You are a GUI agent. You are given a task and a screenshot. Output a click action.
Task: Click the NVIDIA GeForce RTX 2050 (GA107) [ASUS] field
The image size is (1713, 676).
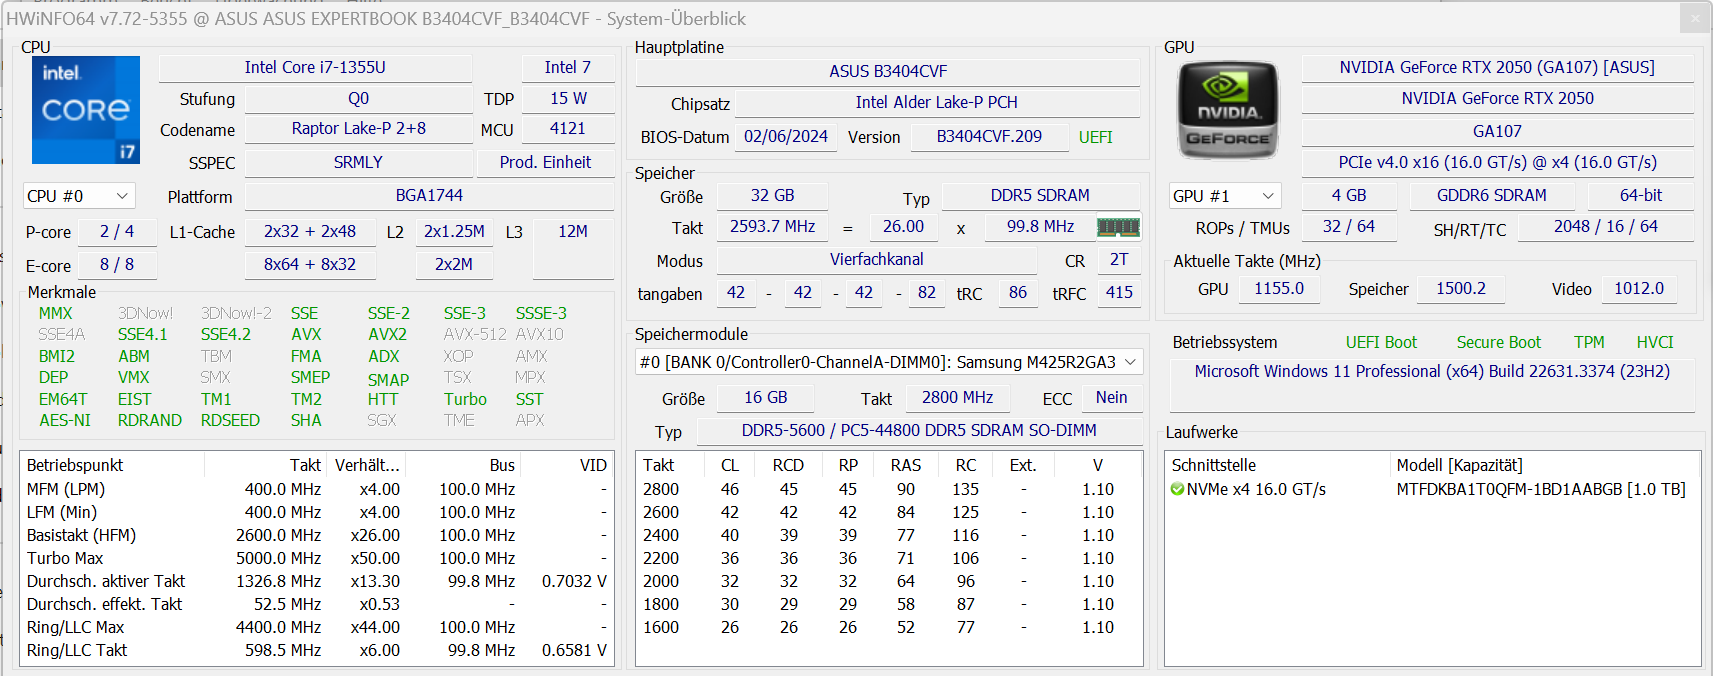(1497, 67)
